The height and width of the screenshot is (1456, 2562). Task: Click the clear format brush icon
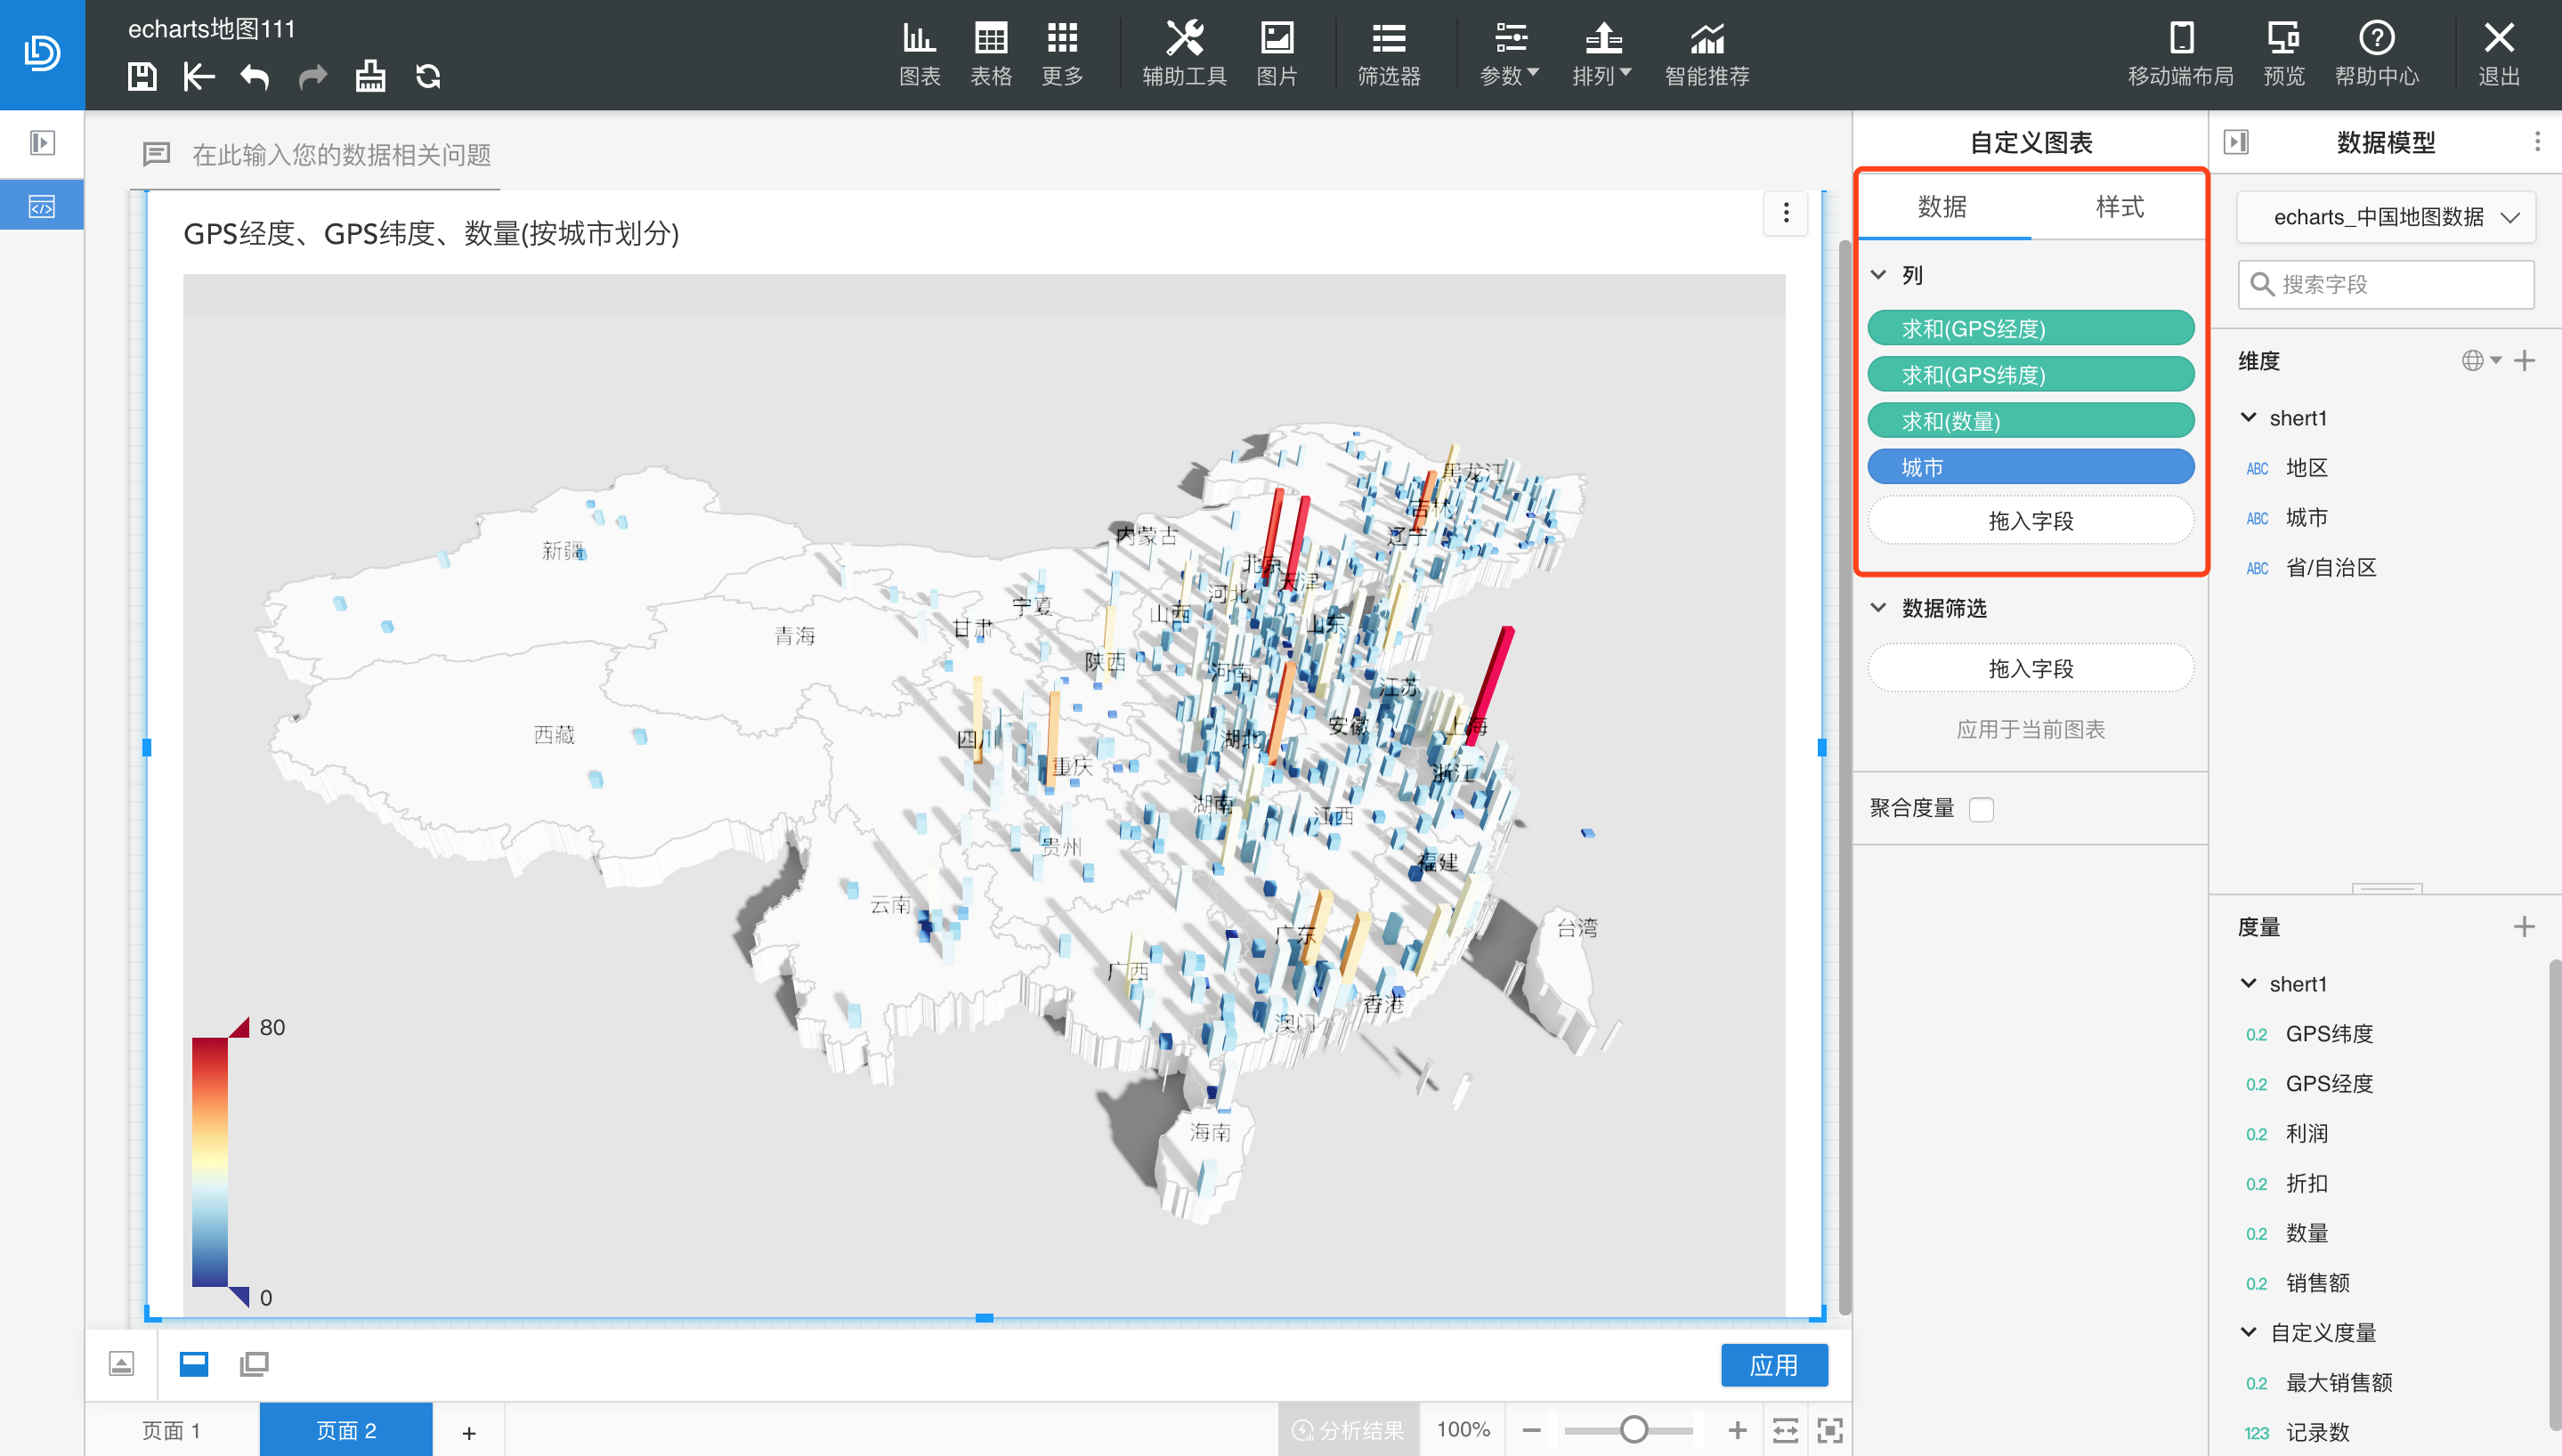(x=370, y=76)
